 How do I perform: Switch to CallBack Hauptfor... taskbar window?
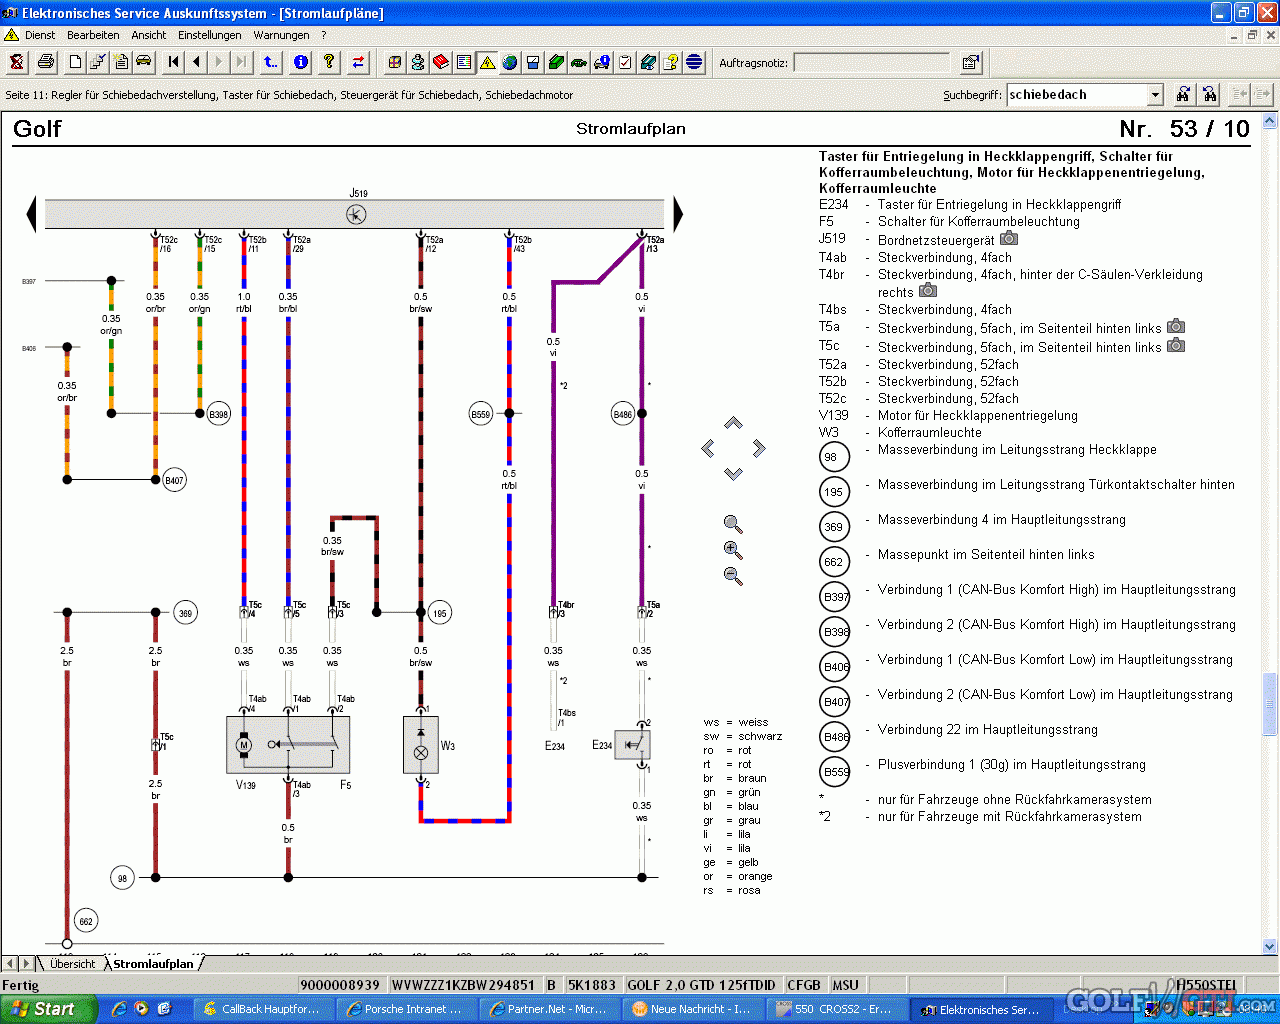[262, 1009]
